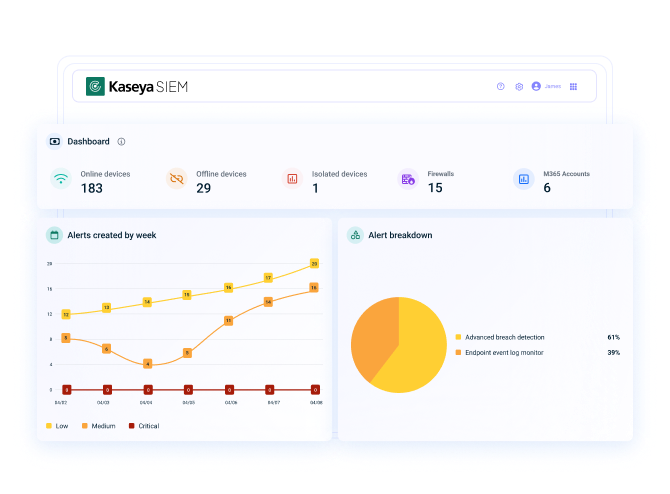Open the help question mark icon
The image size is (670, 494).
click(x=501, y=87)
